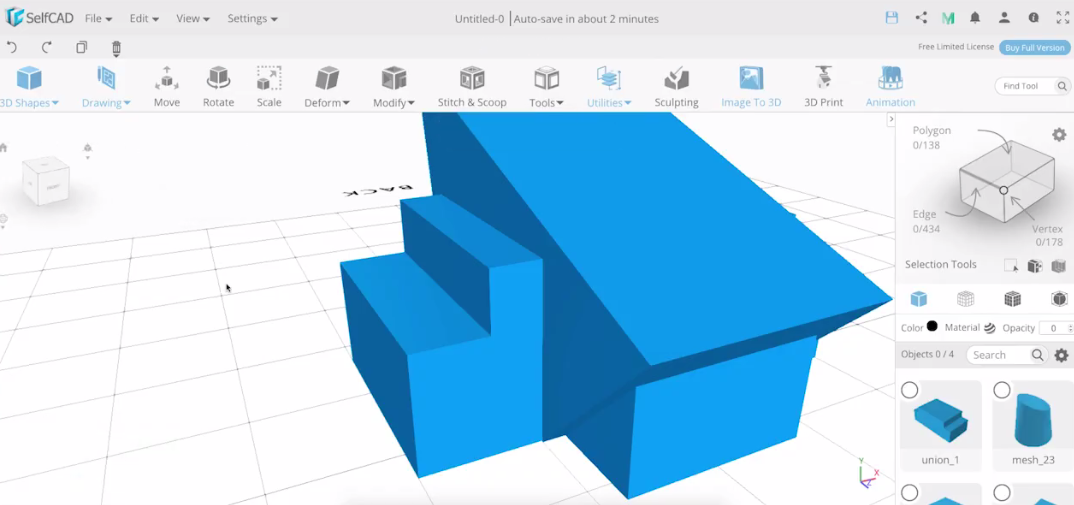The width and height of the screenshot is (1074, 505).
Task: Click the view orientation cube
Action: click(x=46, y=181)
